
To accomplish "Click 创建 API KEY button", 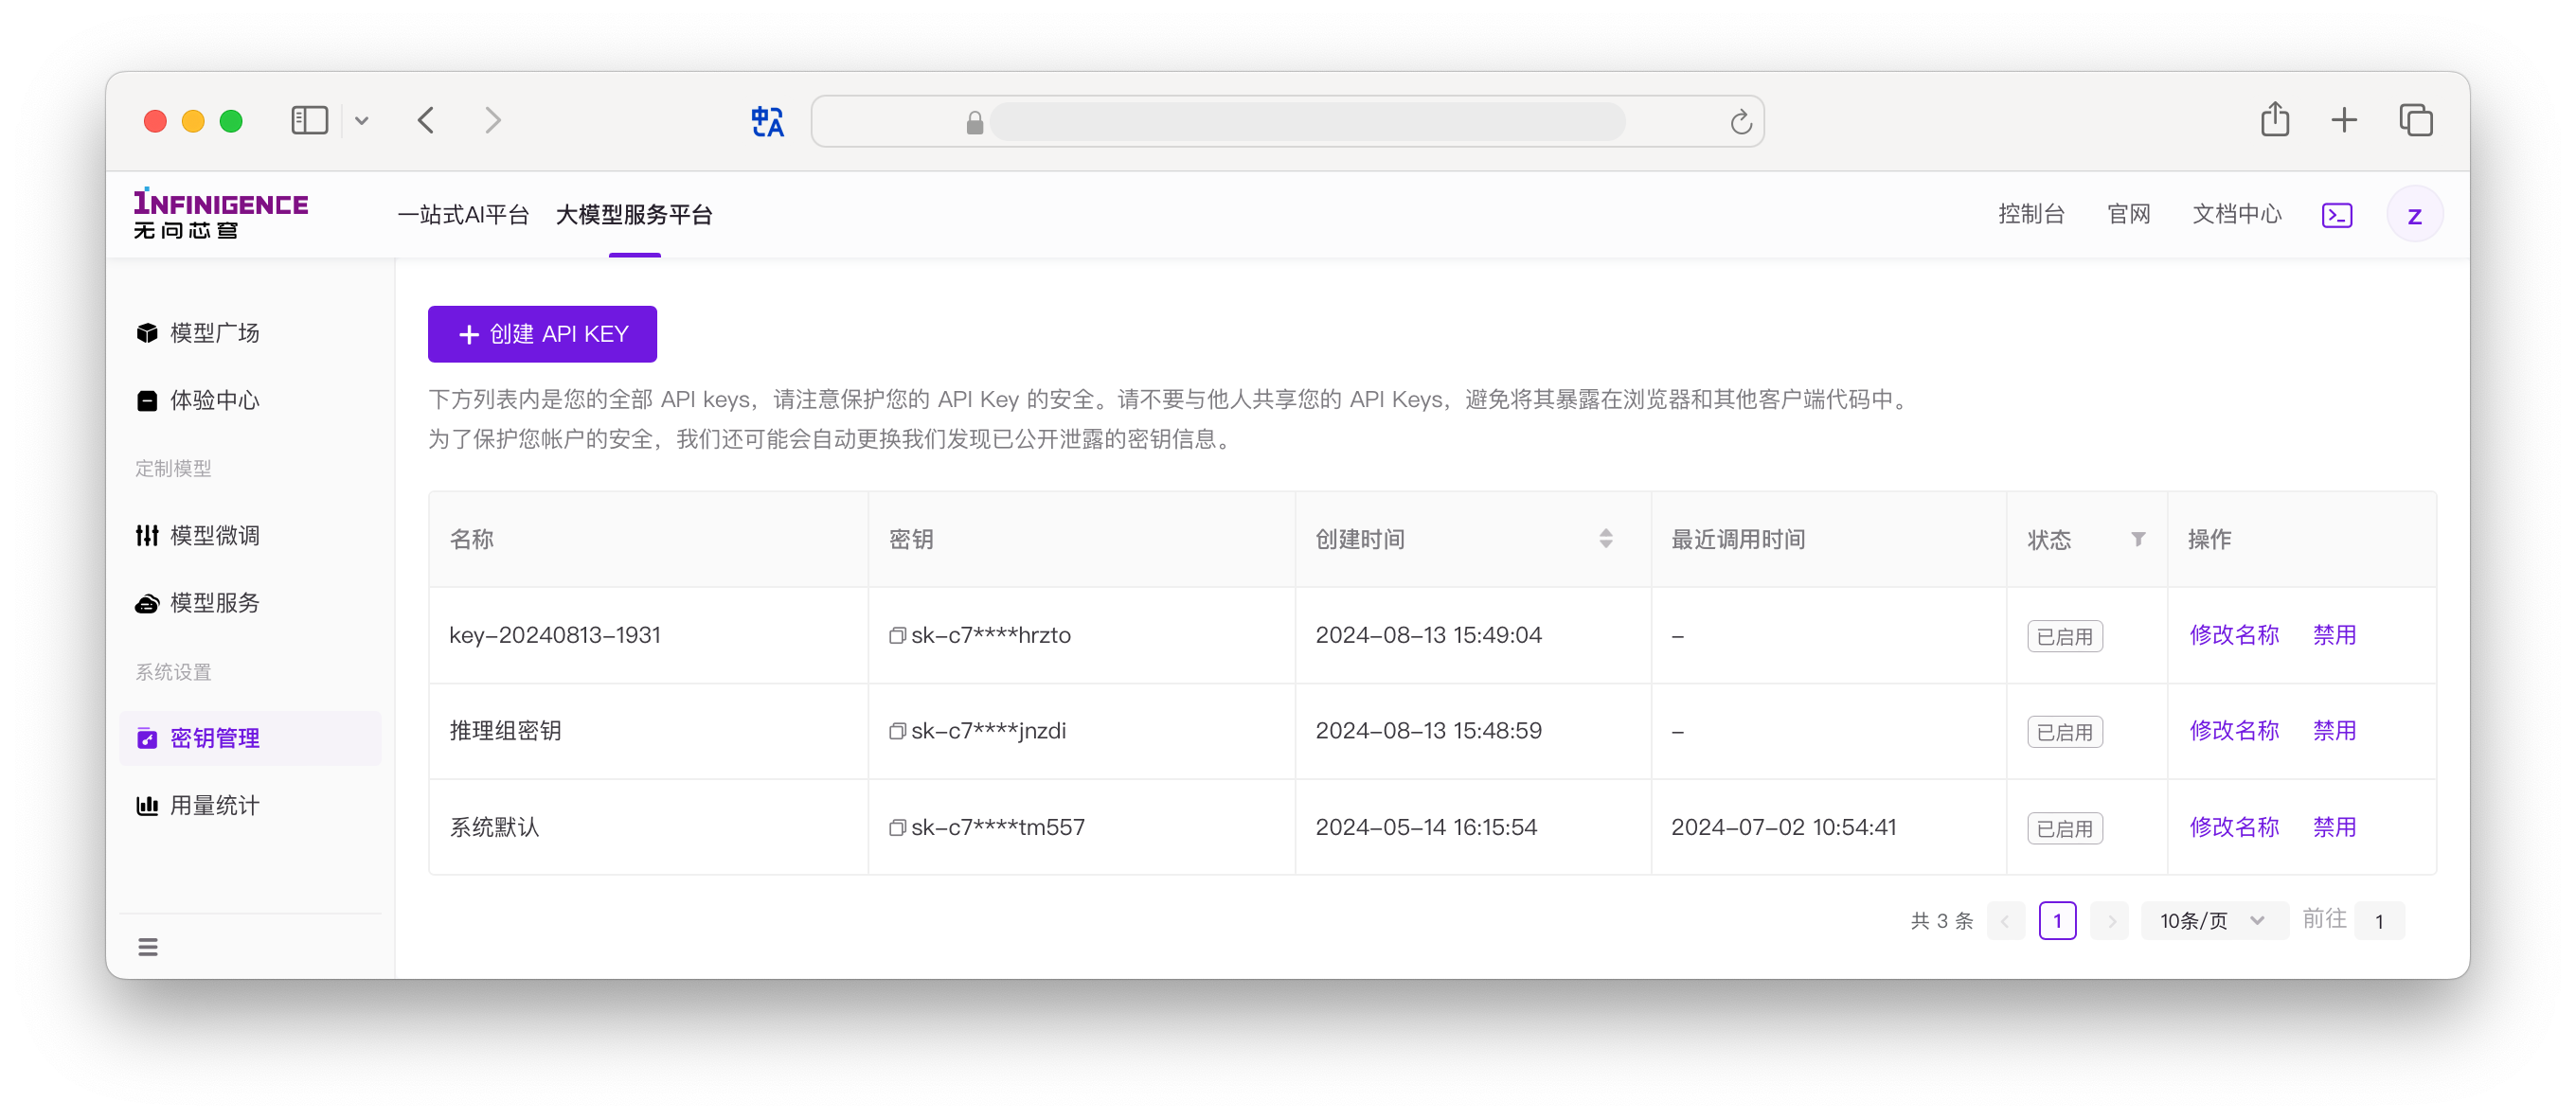I will click(x=542, y=334).
